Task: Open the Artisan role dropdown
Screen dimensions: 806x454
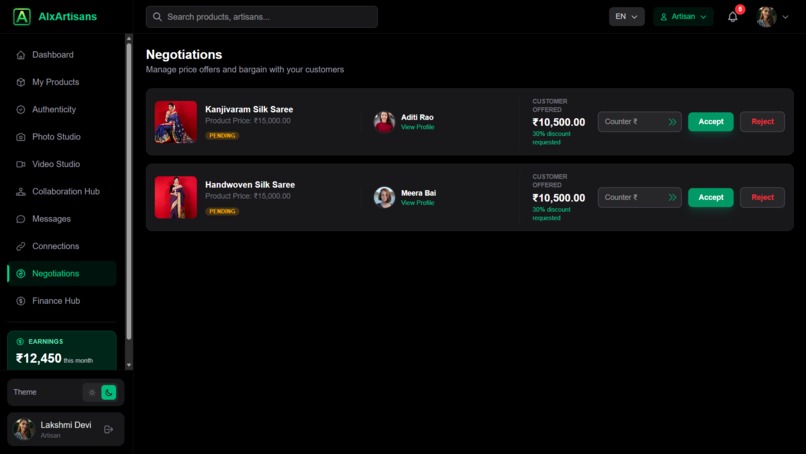Action: pos(683,16)
